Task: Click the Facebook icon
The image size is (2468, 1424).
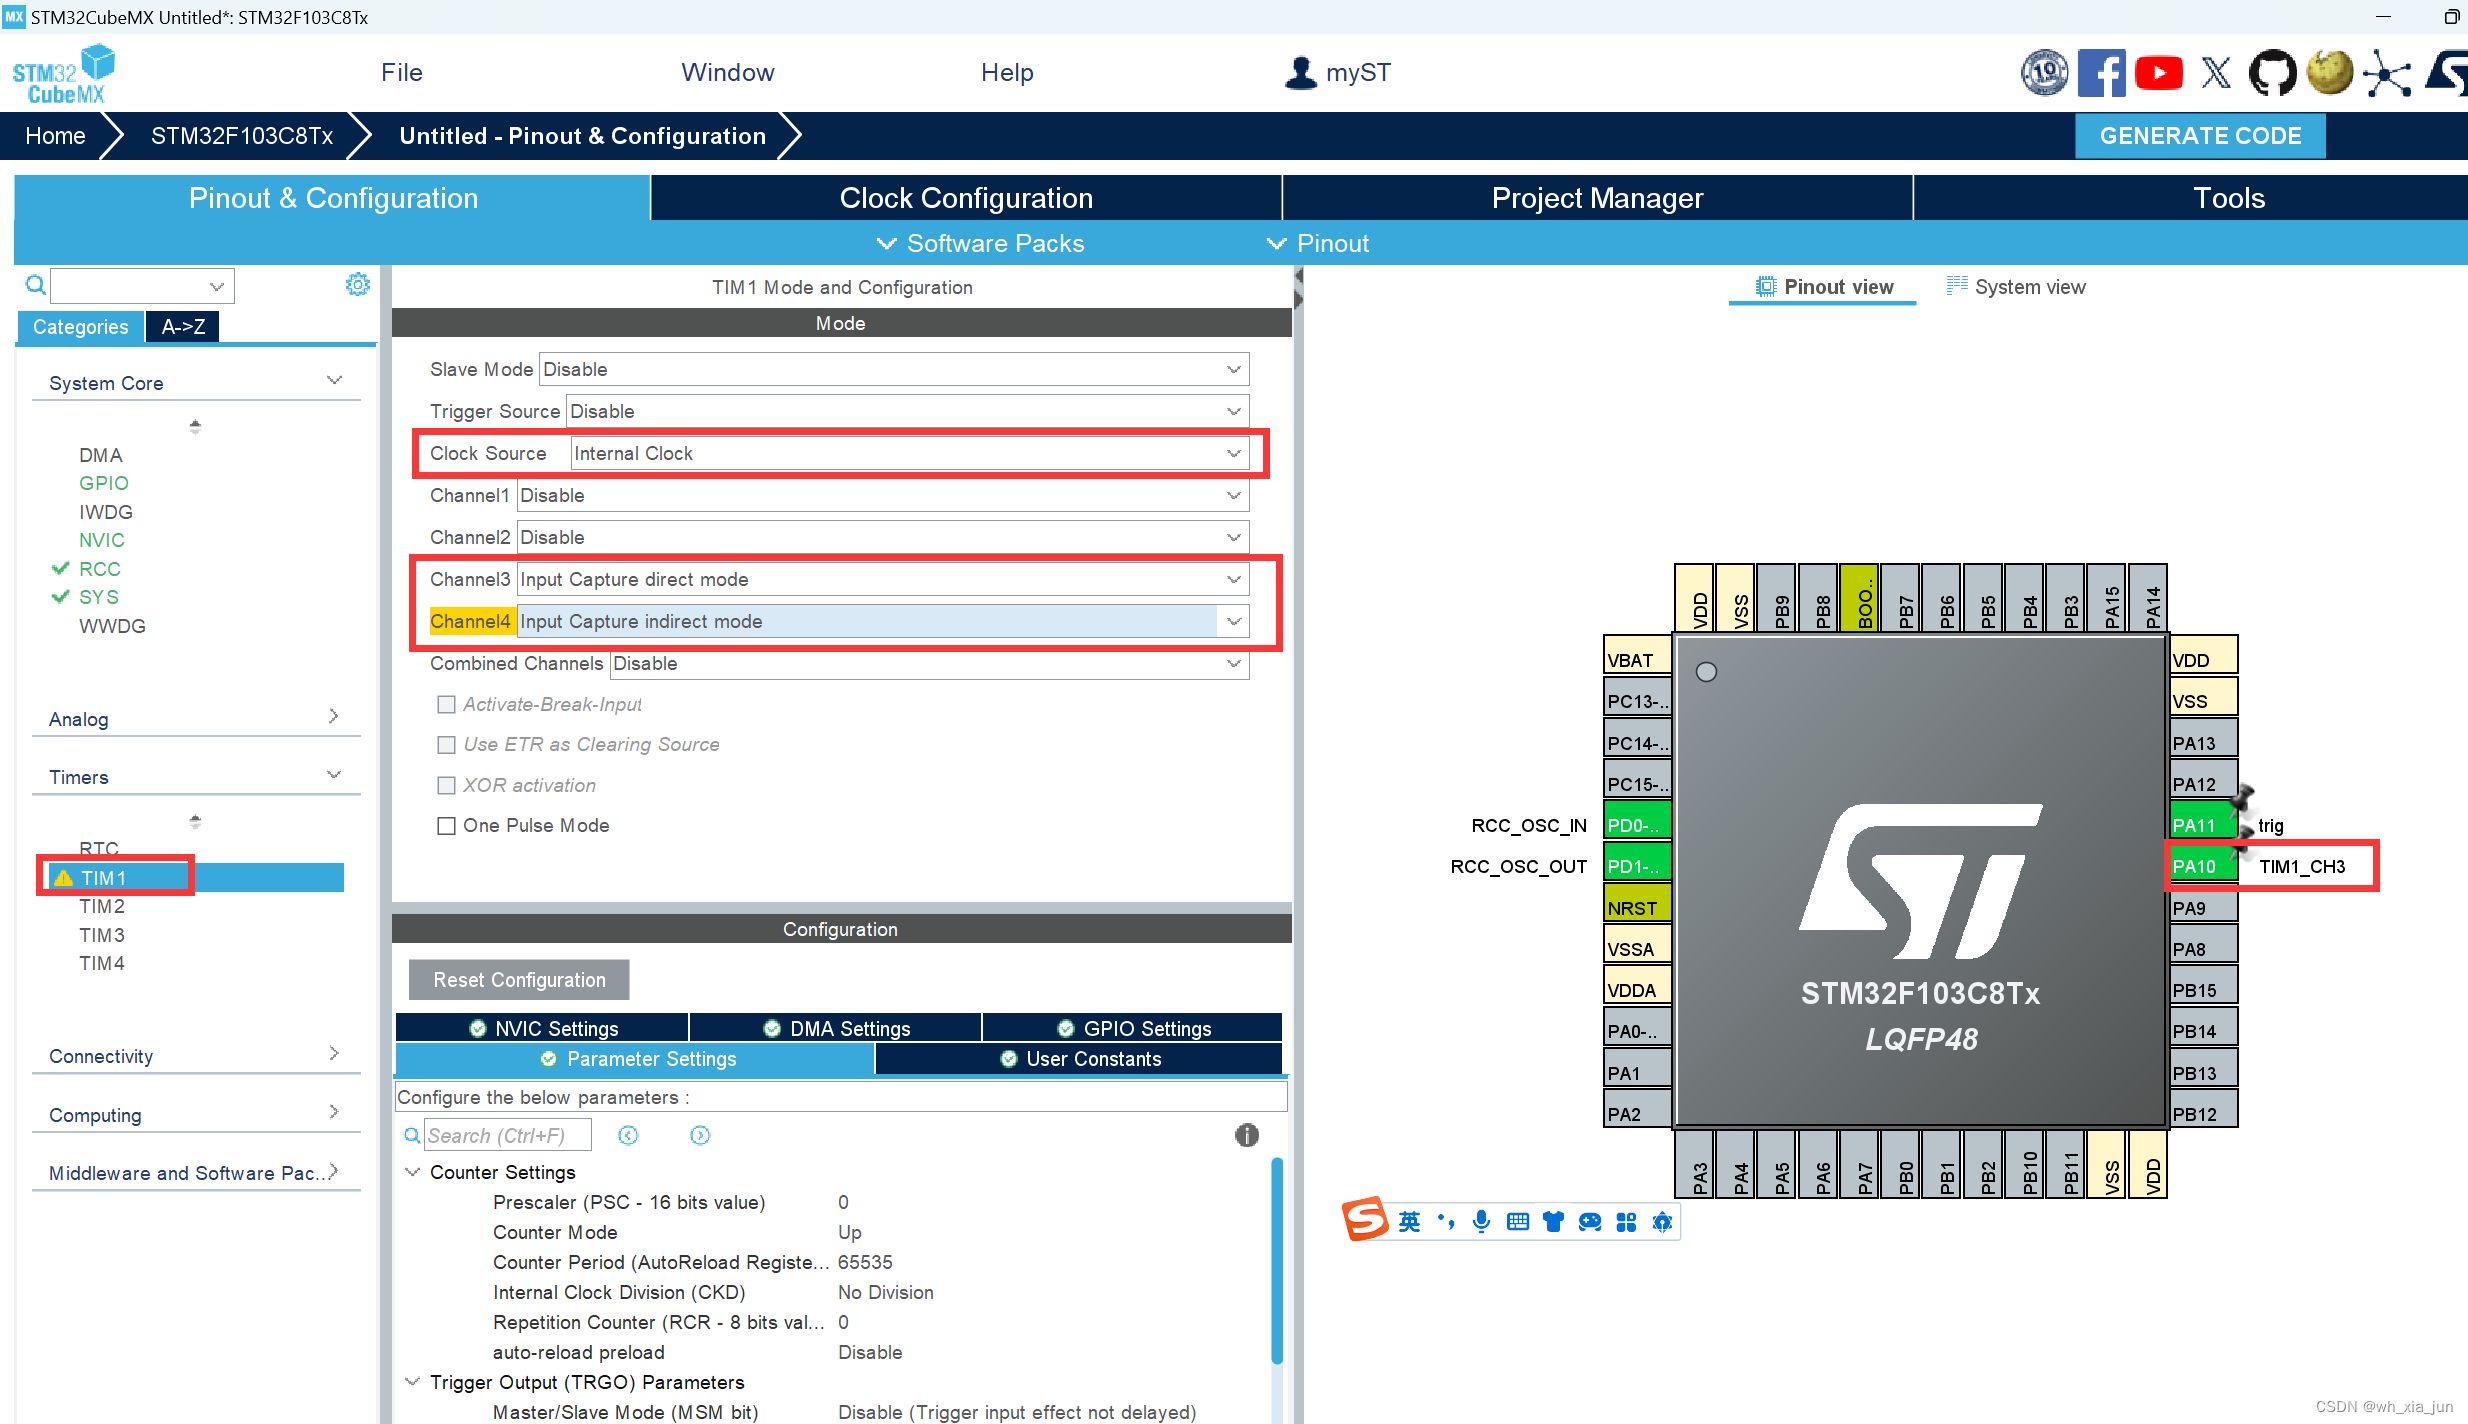Action: [2101, 74]
